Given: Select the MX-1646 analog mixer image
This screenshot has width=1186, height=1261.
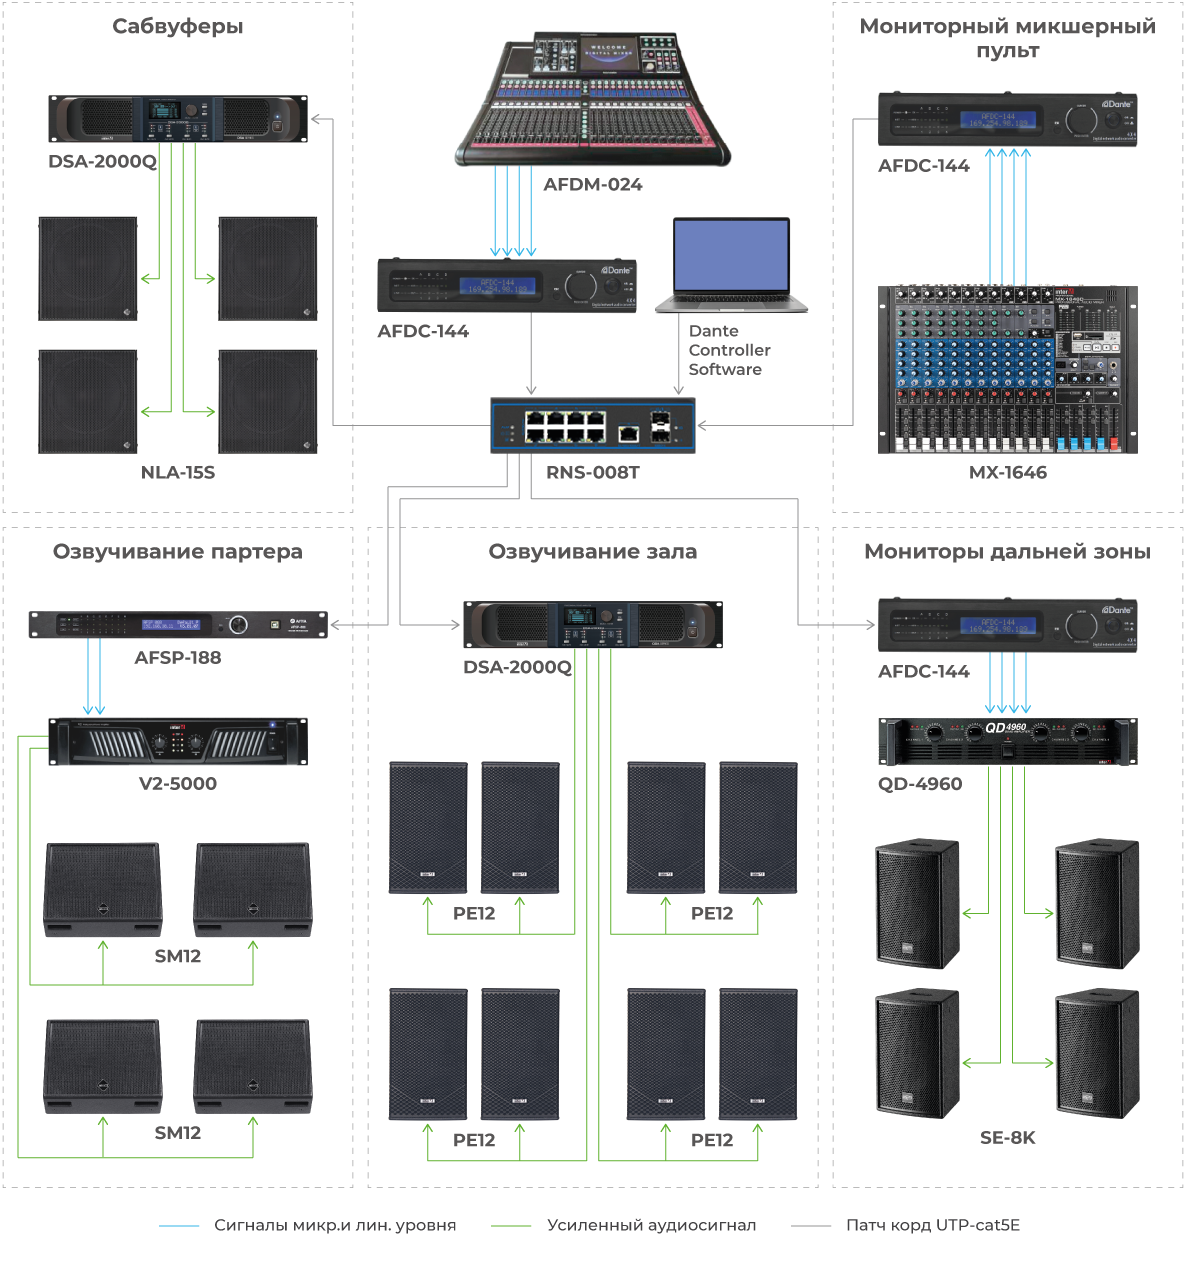Looking at the screenshot, I should tap(1008, 369).
